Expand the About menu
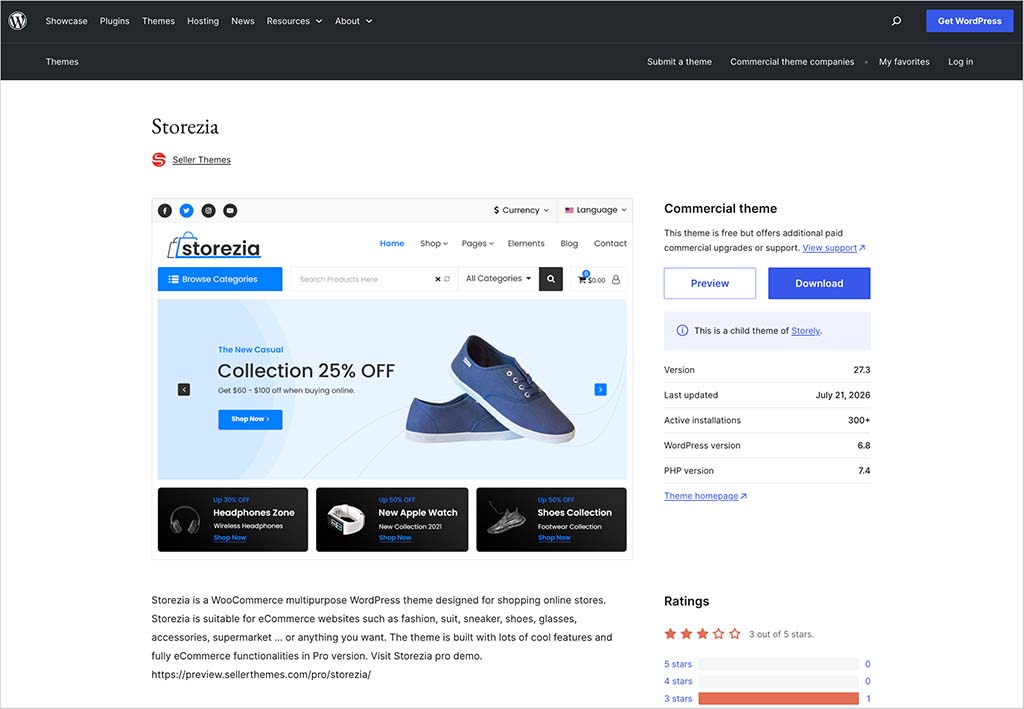The width and height of the screenshot is (1024, 709). coord(353,21)
